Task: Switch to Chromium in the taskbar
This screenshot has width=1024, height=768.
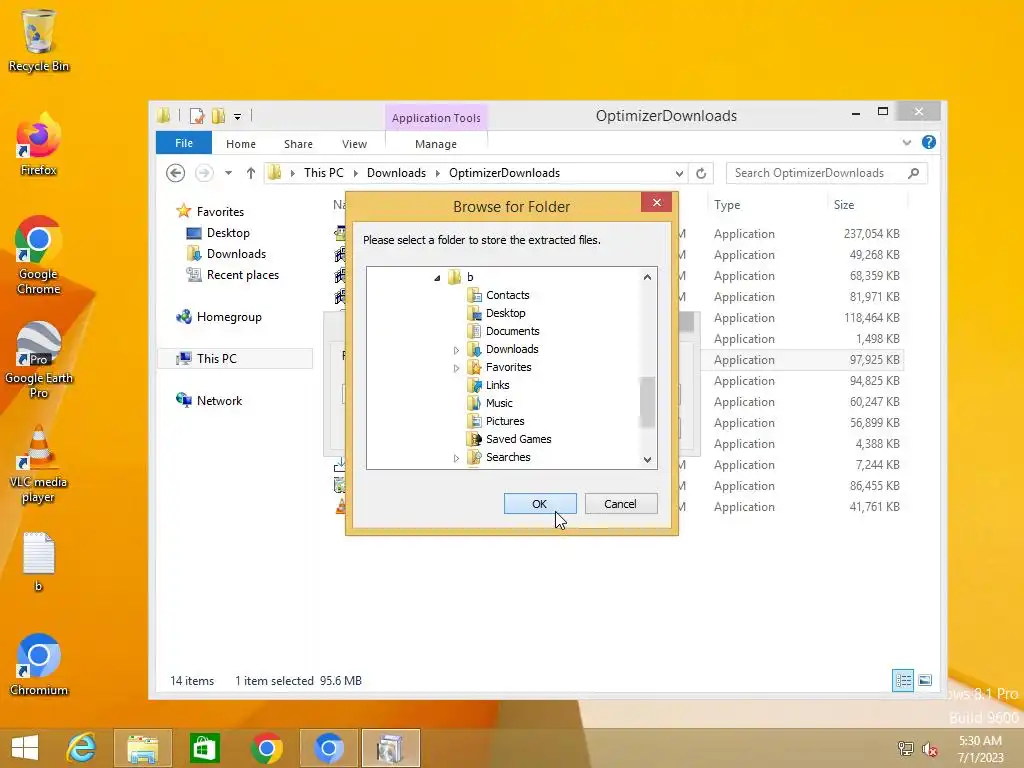Action: [x=328, y=748]
